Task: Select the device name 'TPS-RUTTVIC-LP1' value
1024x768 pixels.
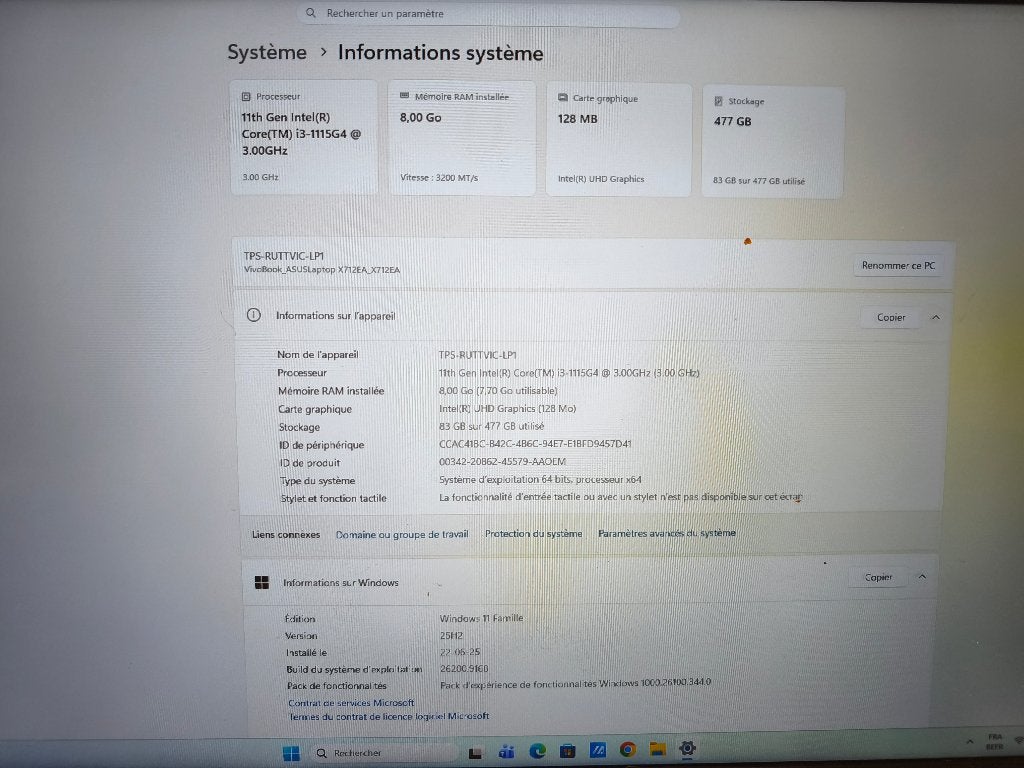Action: pos(477,355)
